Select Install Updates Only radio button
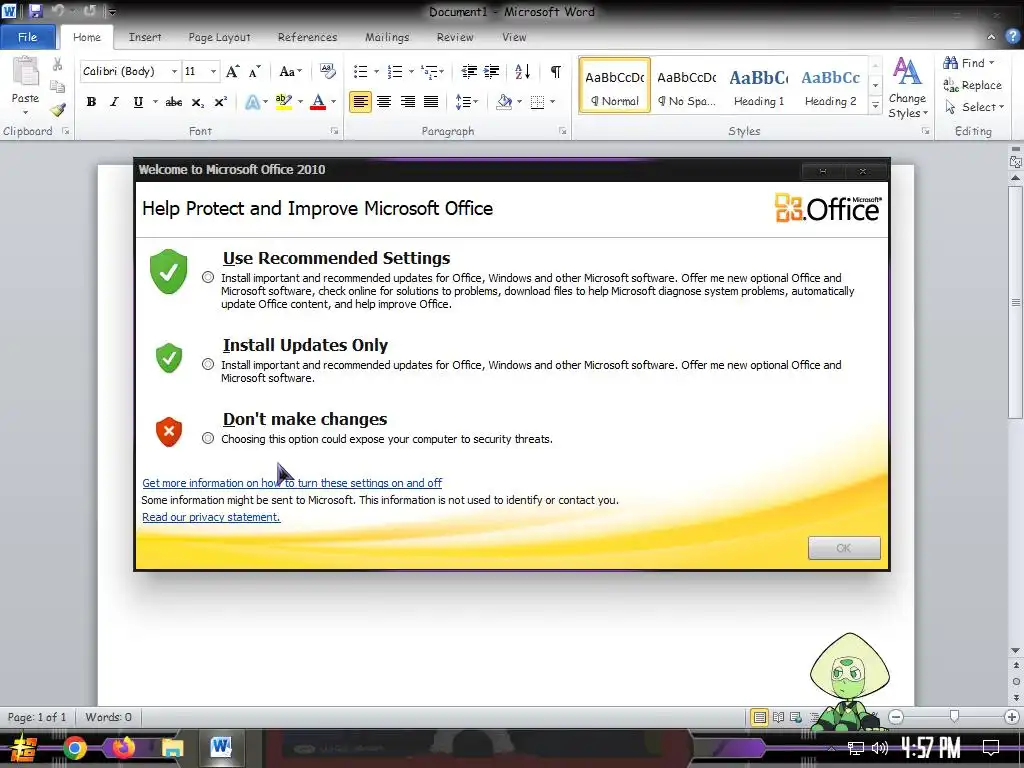 208,364
